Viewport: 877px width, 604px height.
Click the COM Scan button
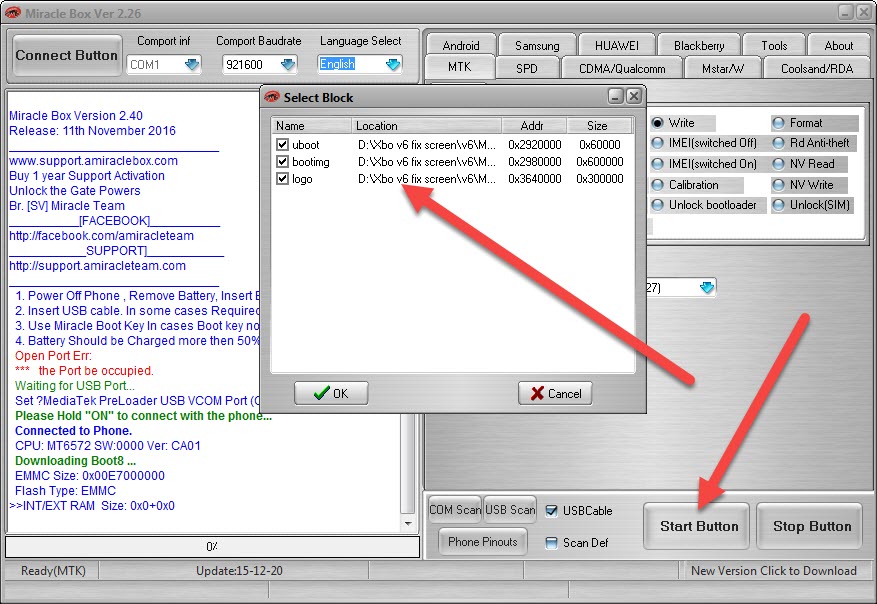pyautogui.click(x=454, y=509)
